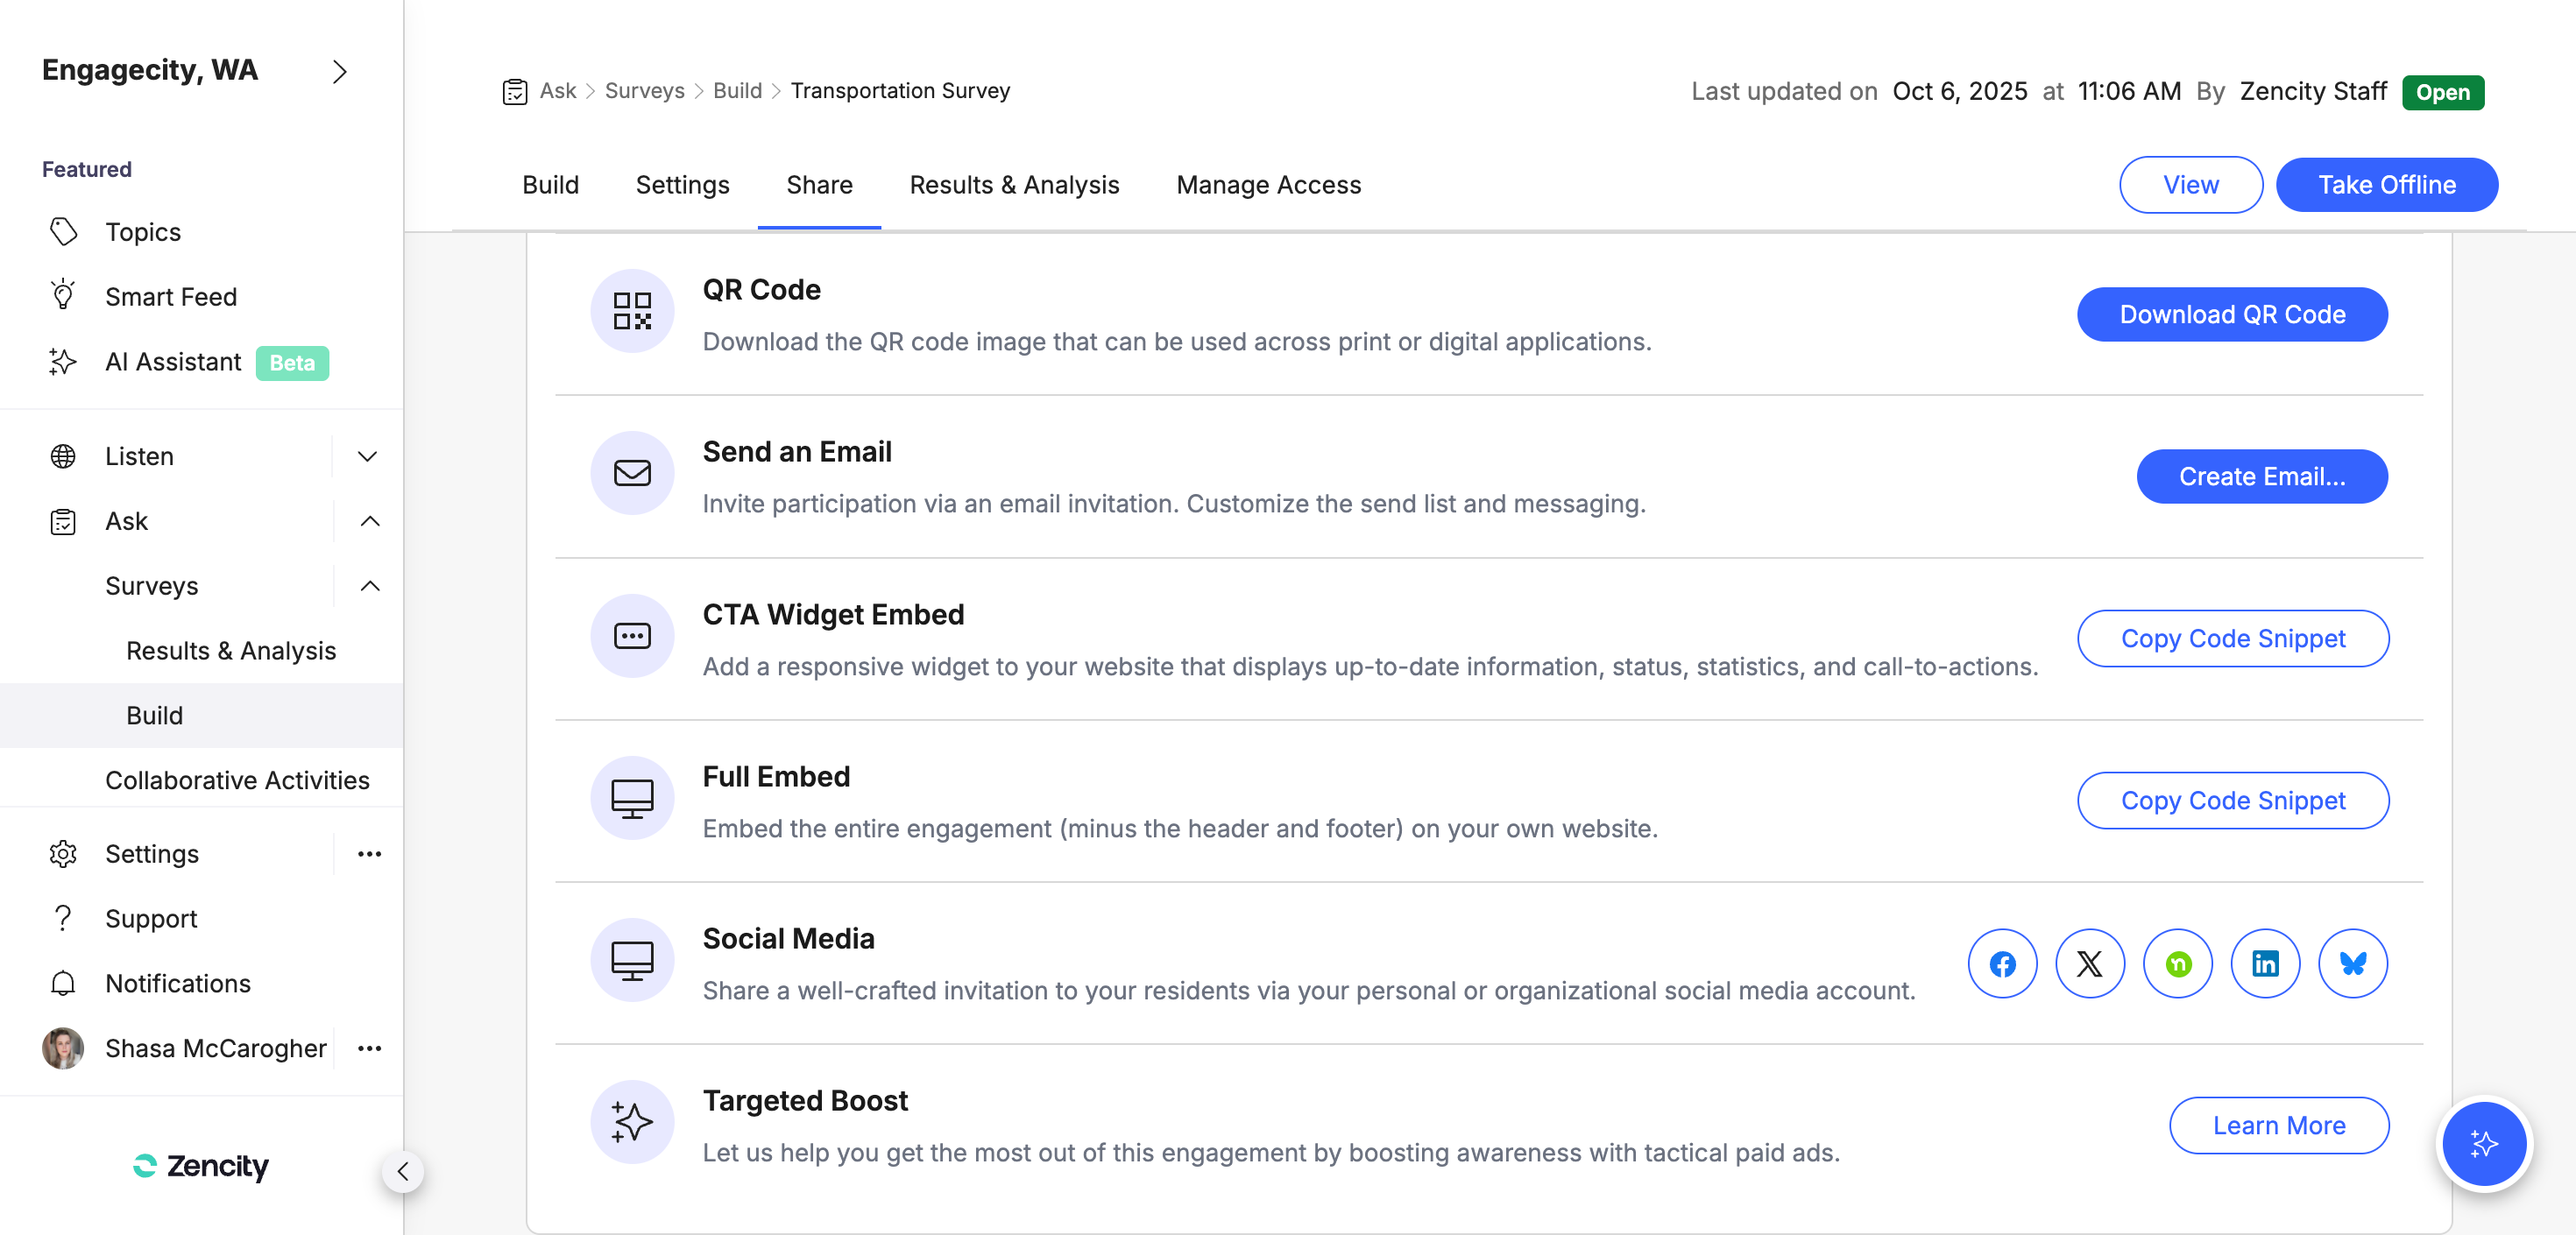Collapse the left sidebar panel
2576x1235 pixels.
click(x=403, y=1172)
